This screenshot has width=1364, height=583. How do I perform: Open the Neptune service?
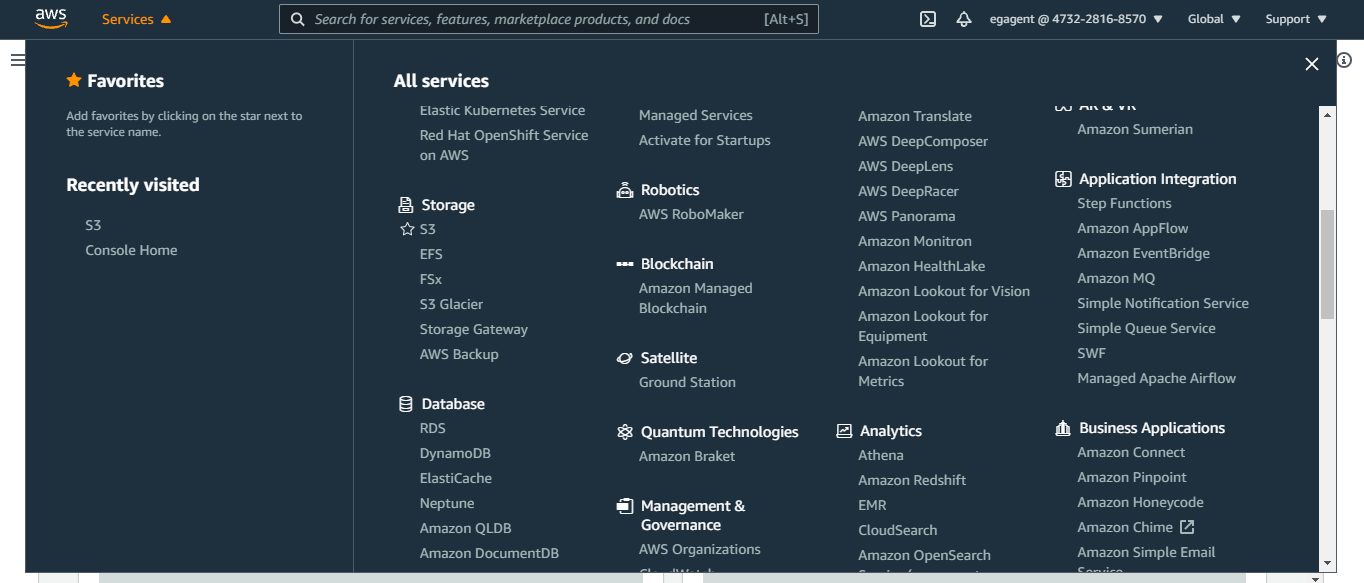447,503
